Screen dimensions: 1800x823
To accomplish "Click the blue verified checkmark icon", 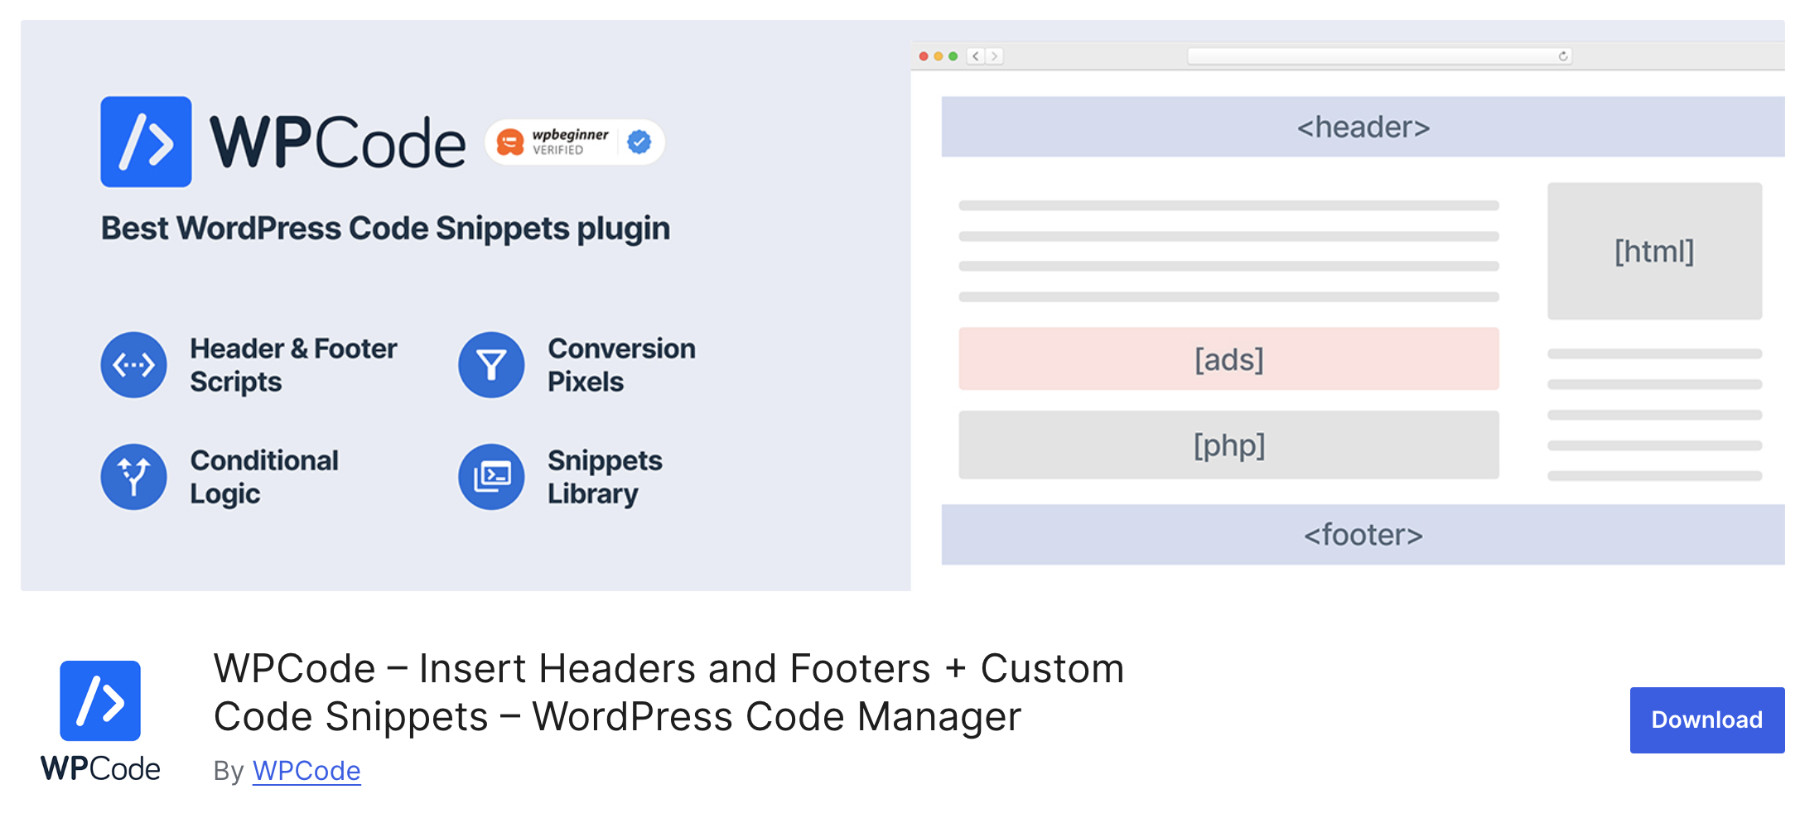I will pyautogui.click(x=639, y=142).
